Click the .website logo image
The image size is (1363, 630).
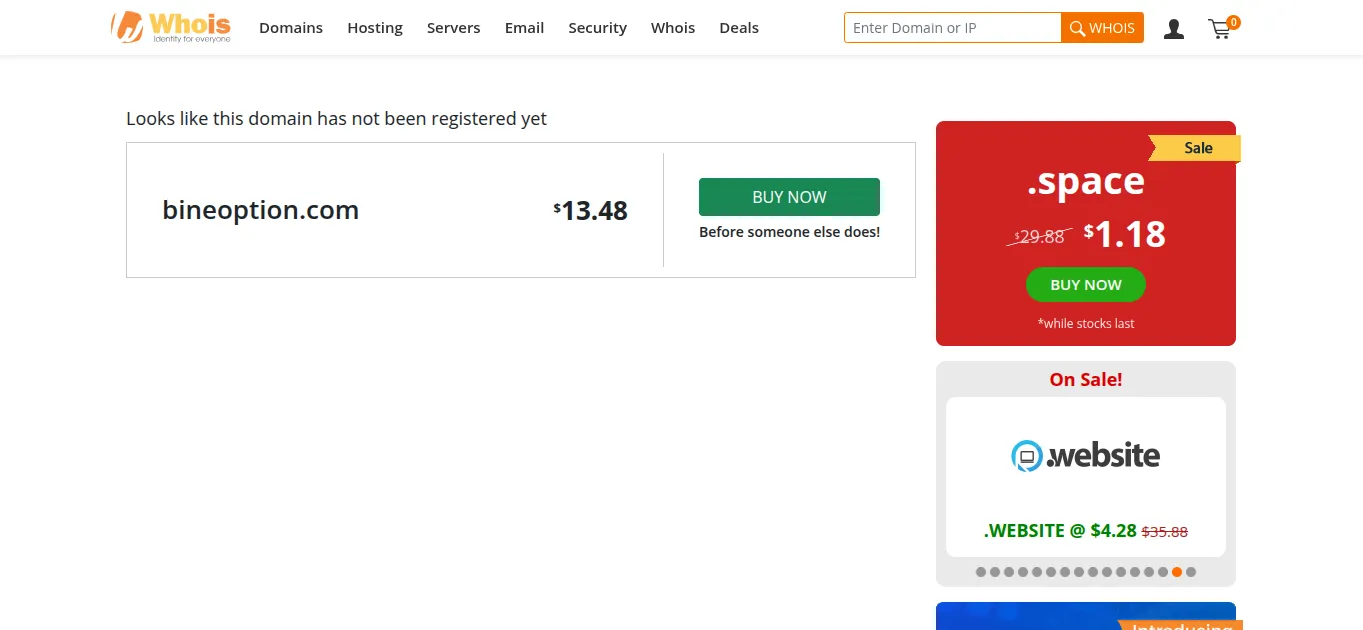click(x=1086, y=456)
